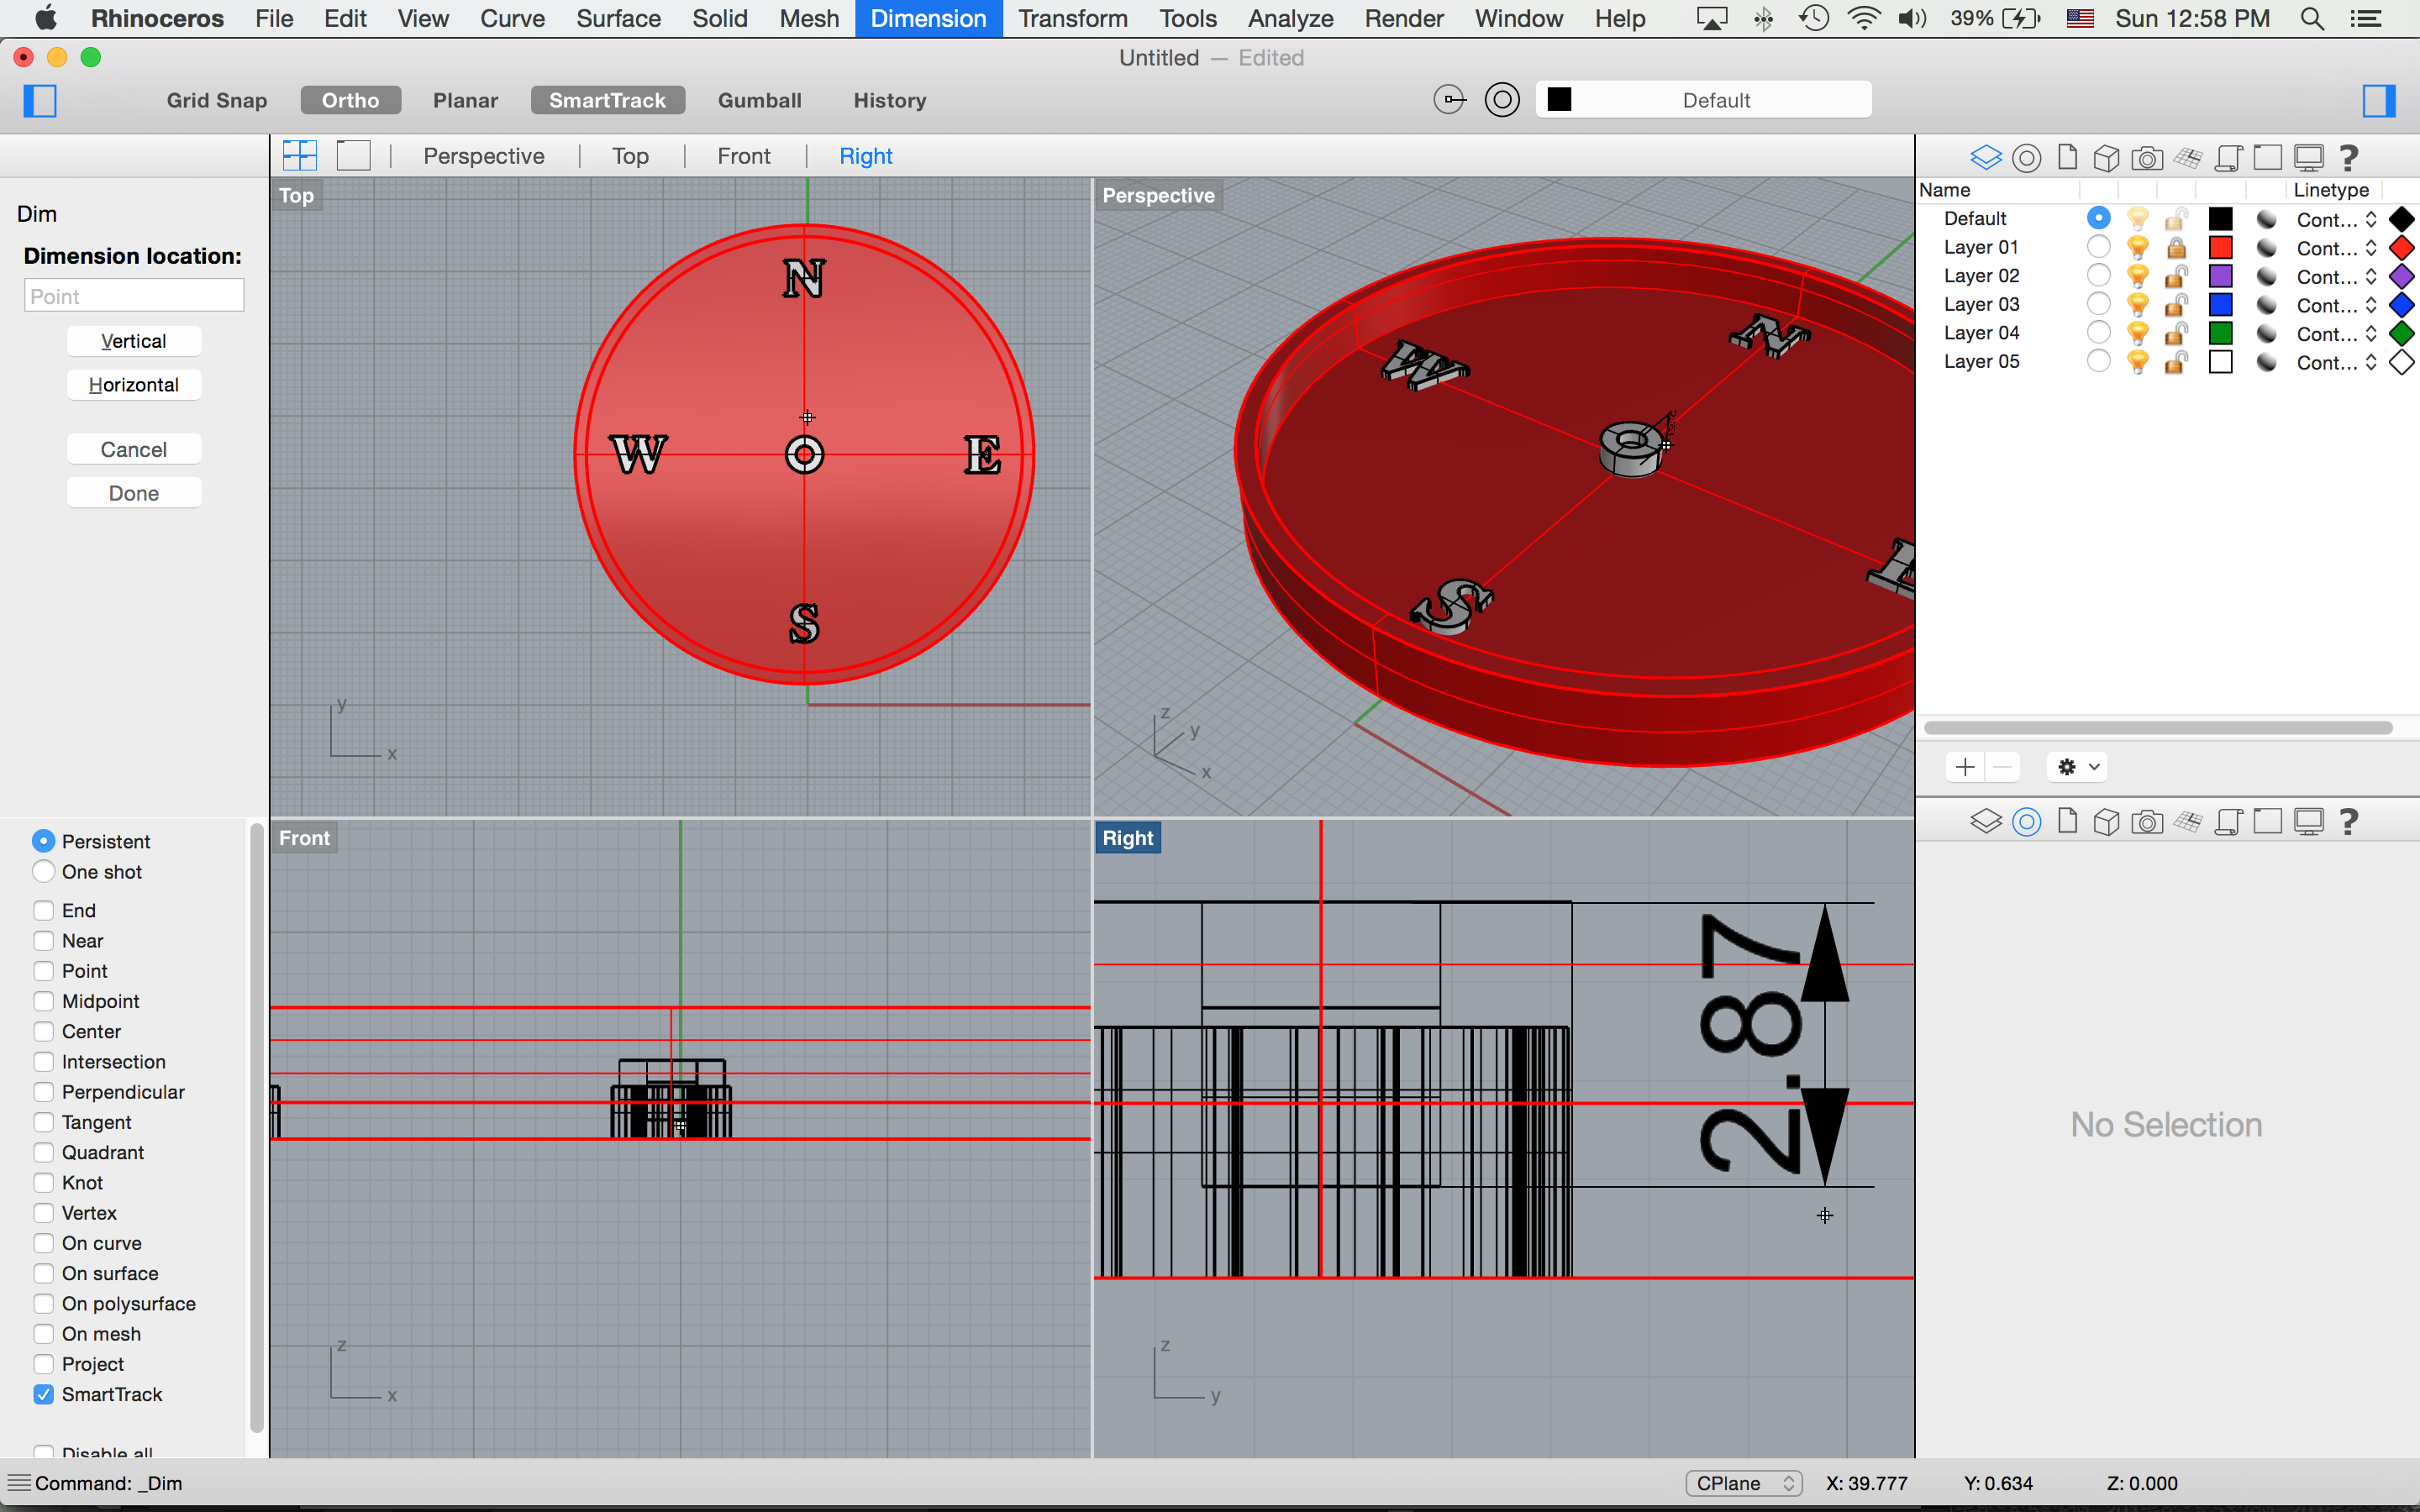Open scroll notes icon above layer list

[2228, 157]
